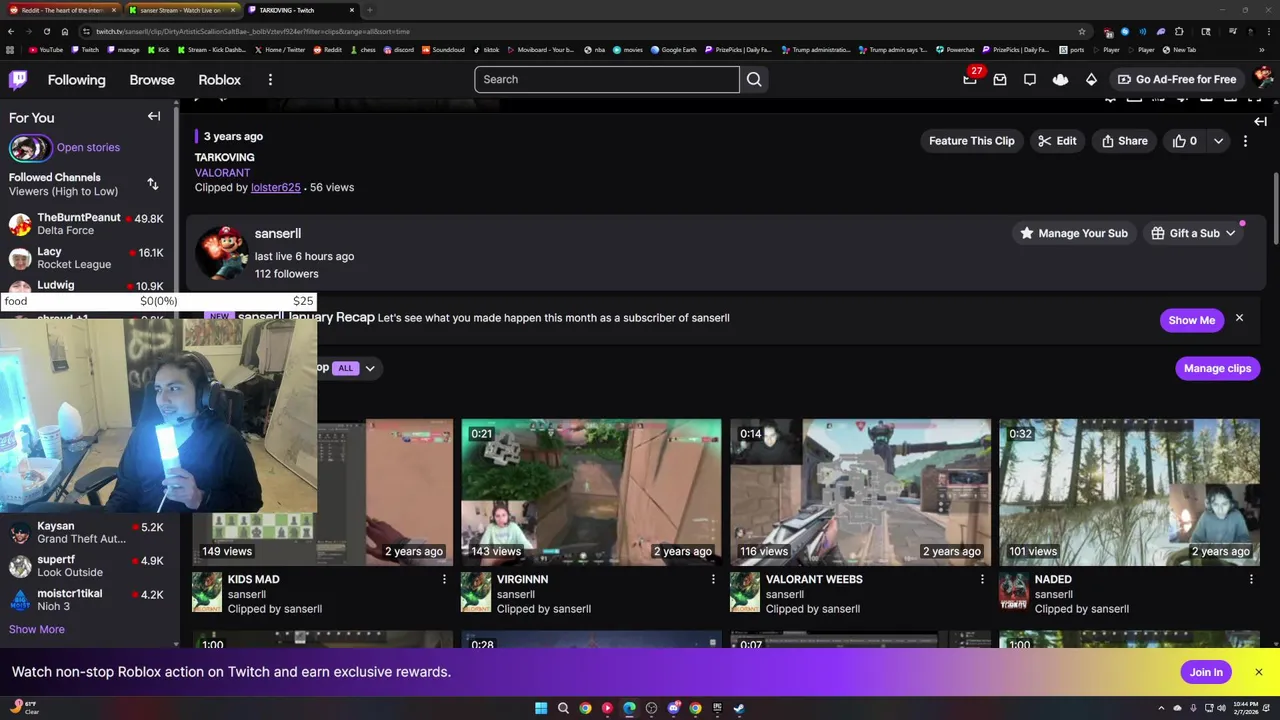Click into the Twitch search field
The width and height of the screenshot is (1280, 720).
607,79
